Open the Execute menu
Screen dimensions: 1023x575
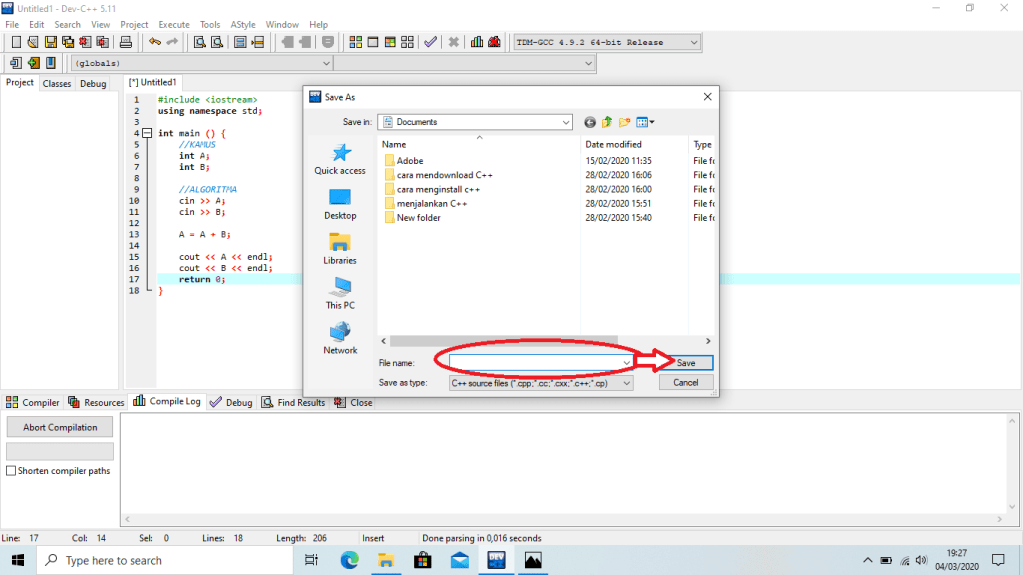click(x=173, y=24)
